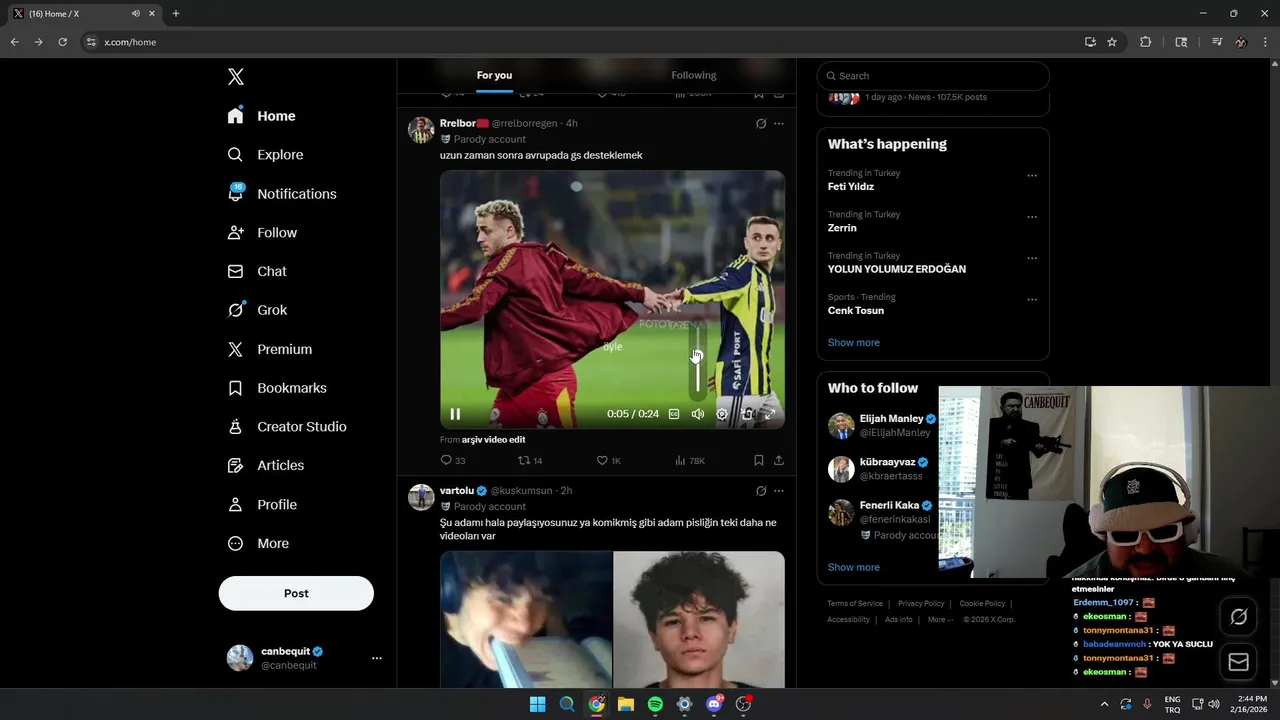Open Chrome media controls
Image resolution: width=1280 pixels, height=720 pixels.
pyautogui.click(x=1217, y=42)
